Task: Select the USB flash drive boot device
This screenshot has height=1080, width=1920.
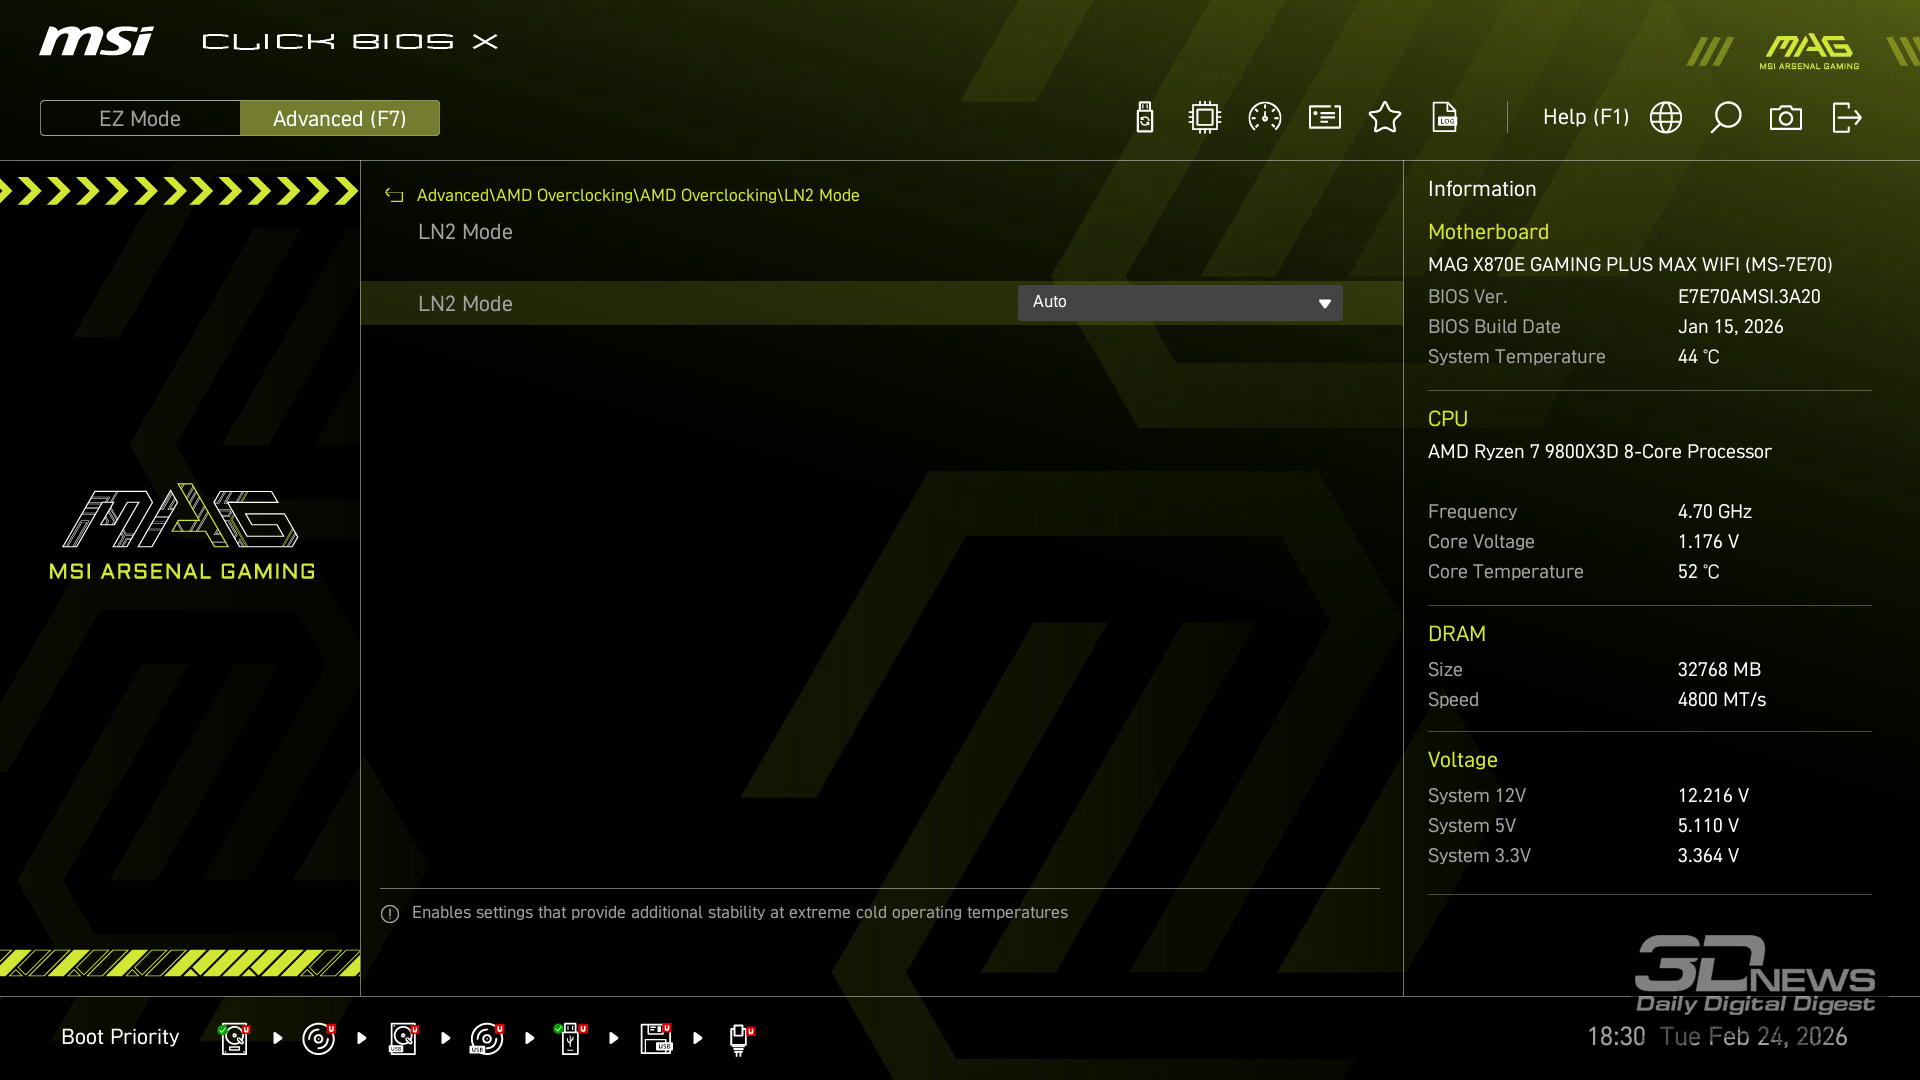Action: pyautogui.click(x=571, y=1038)
